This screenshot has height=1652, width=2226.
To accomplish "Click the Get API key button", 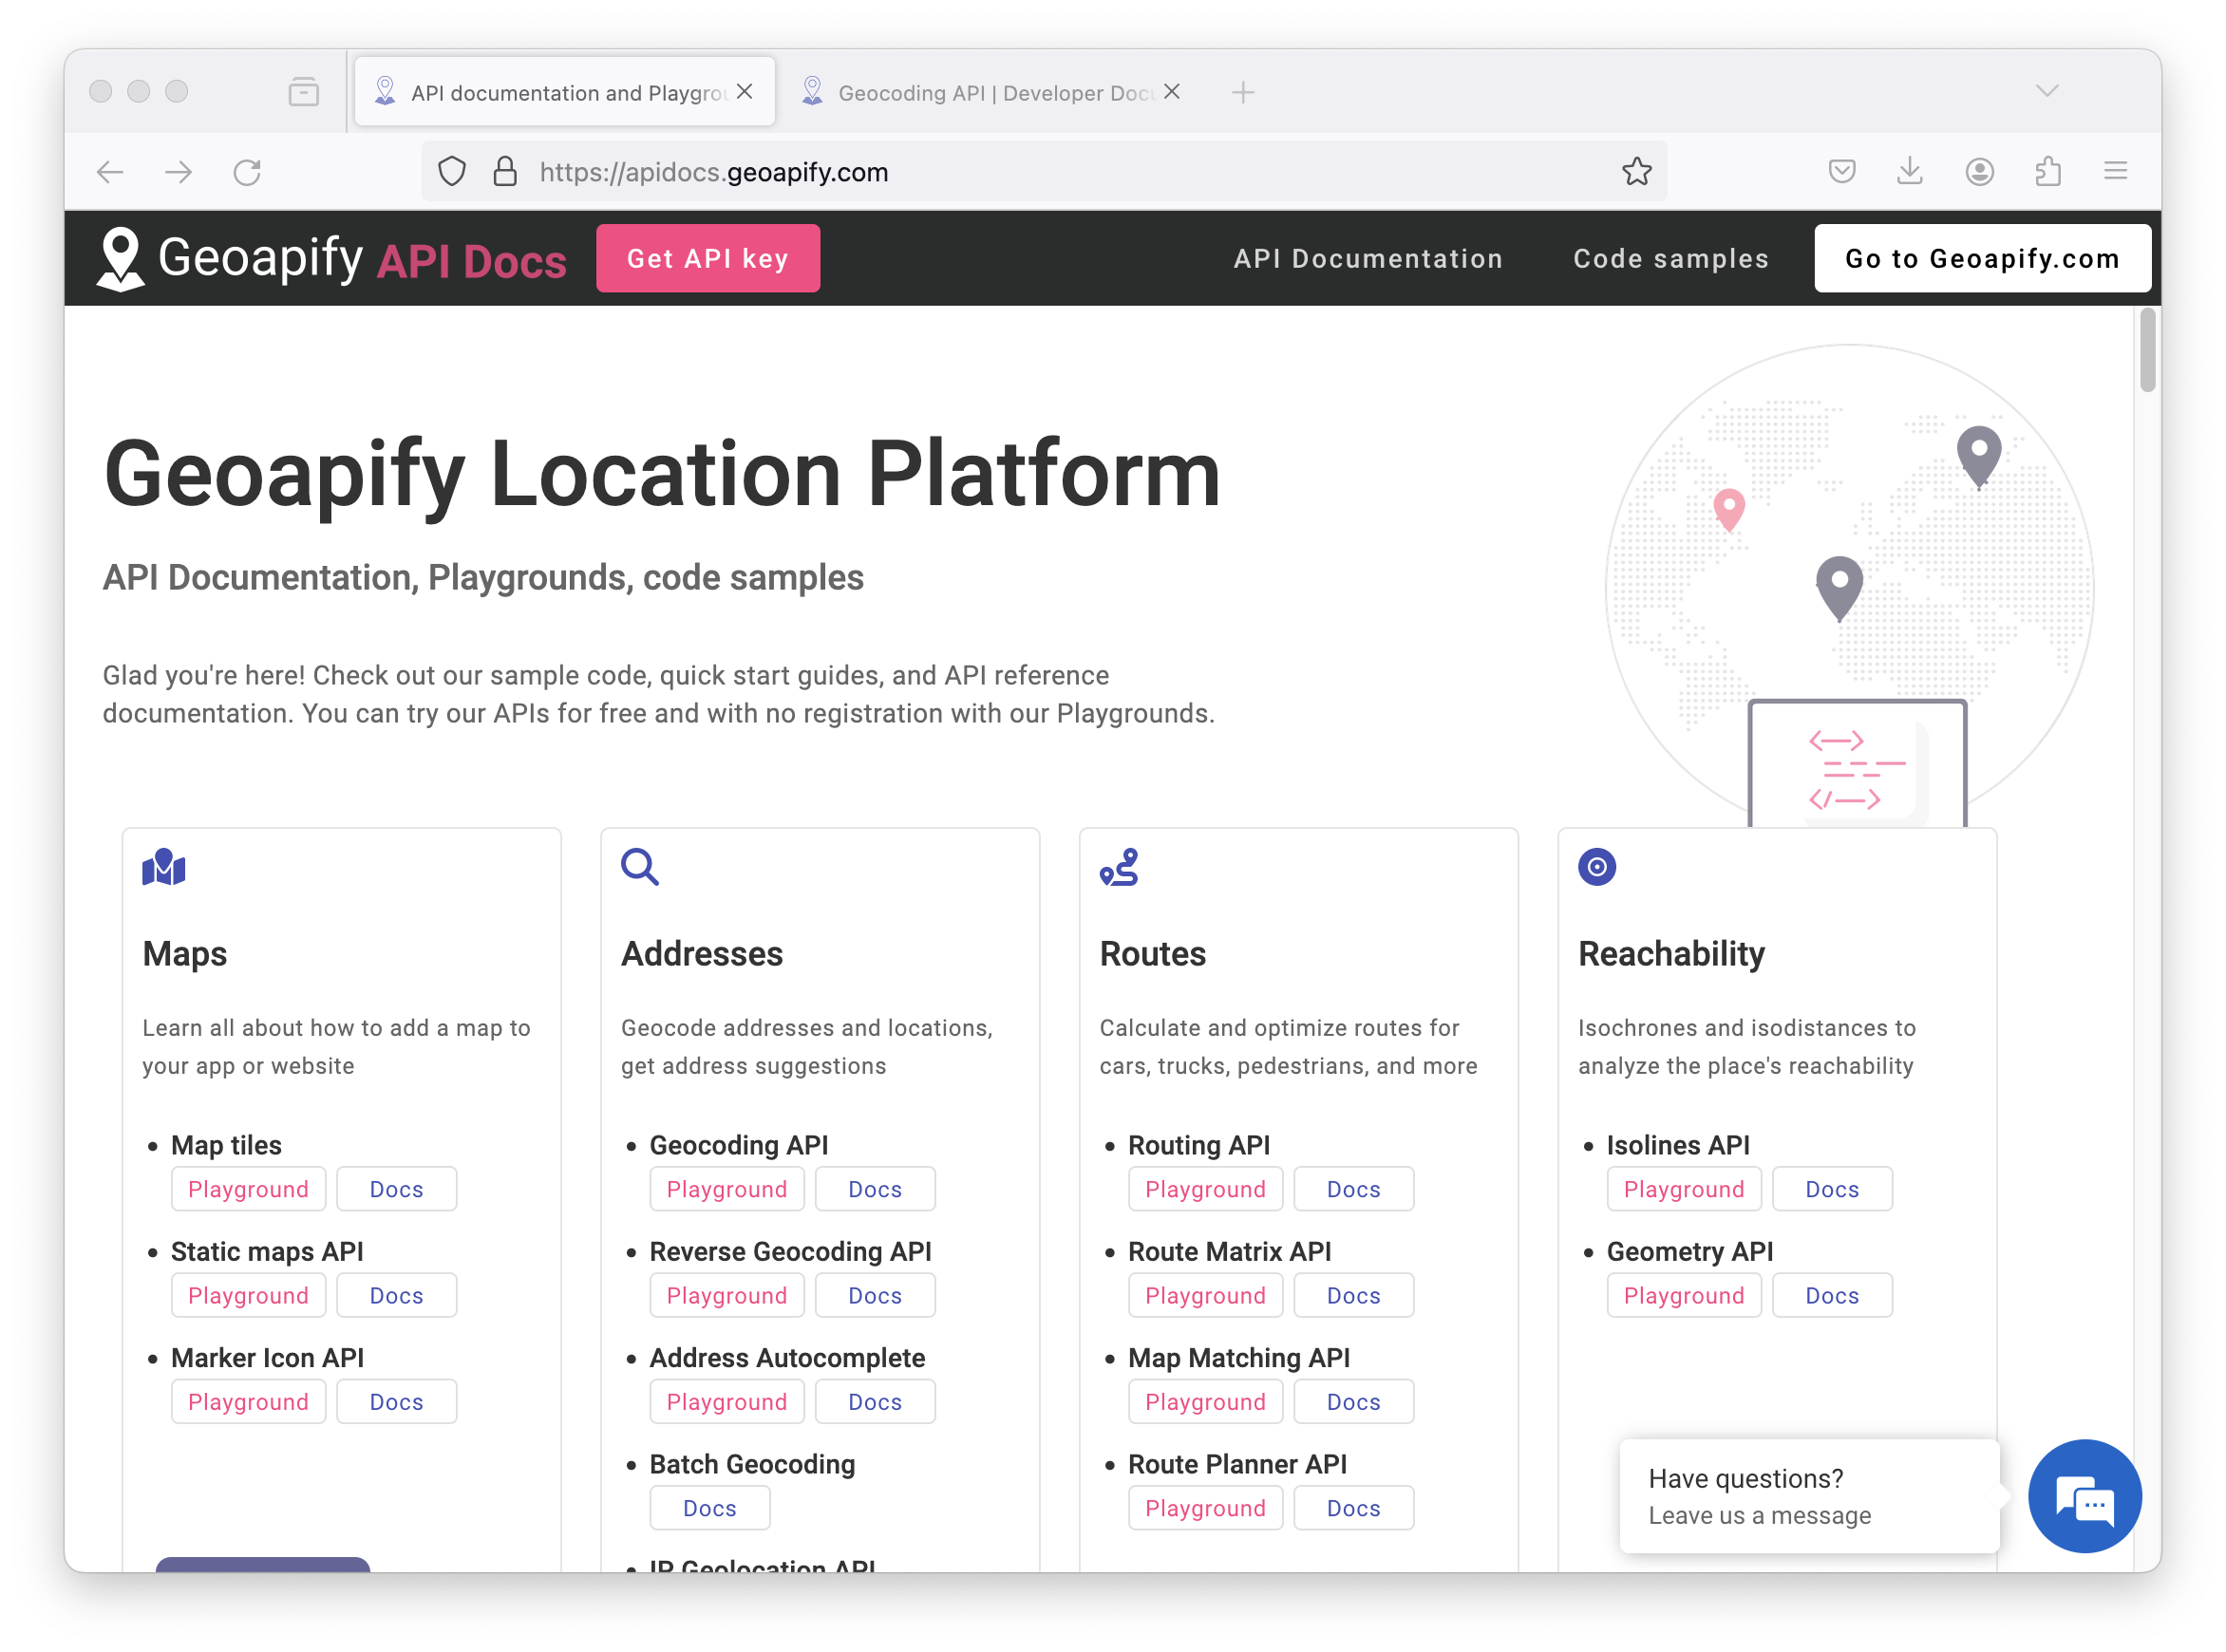I will click(708, 259).
